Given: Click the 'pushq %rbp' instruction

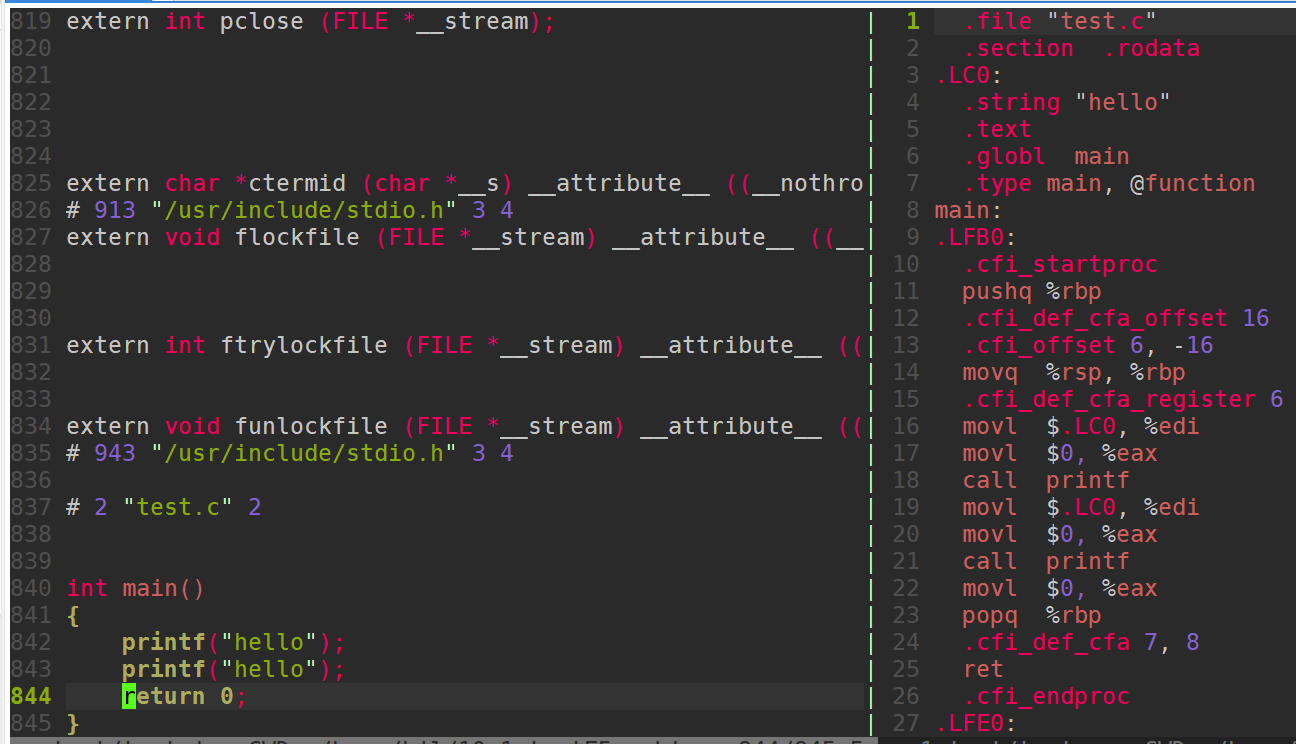Looking at the screenshot, I should coord(1032,291).
